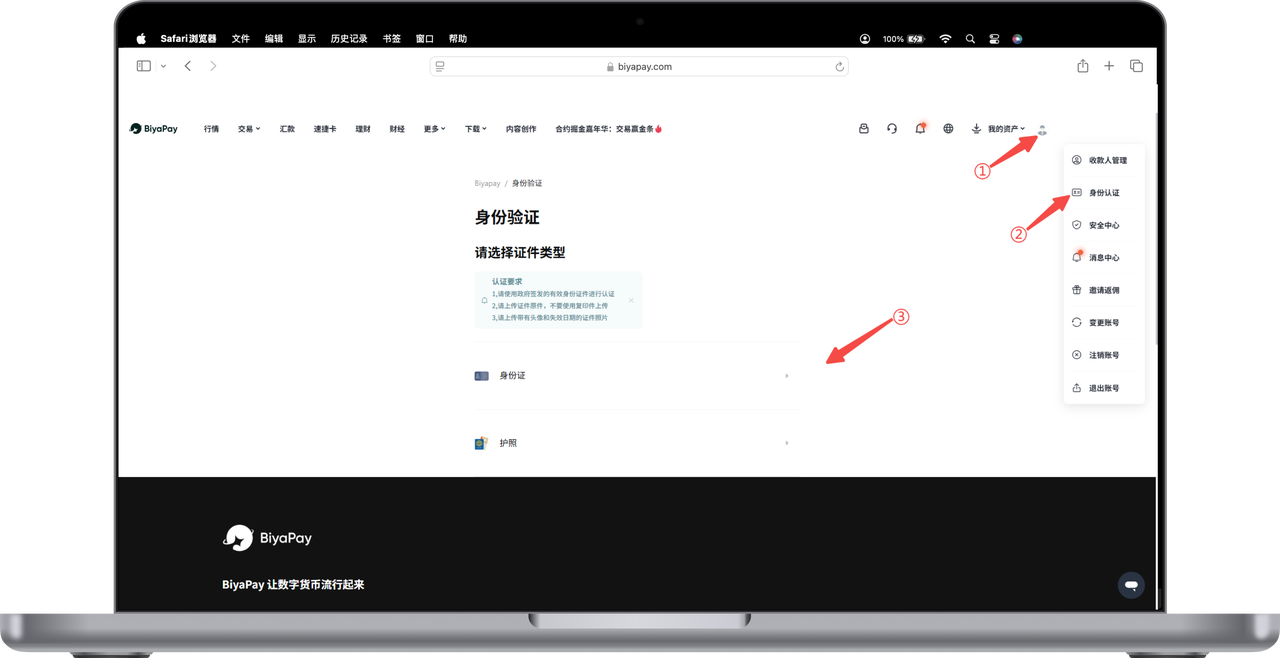The height and width of the screenshot is (658, 1280).
Task: Open the notification bell in navbar
Action: 920,129
